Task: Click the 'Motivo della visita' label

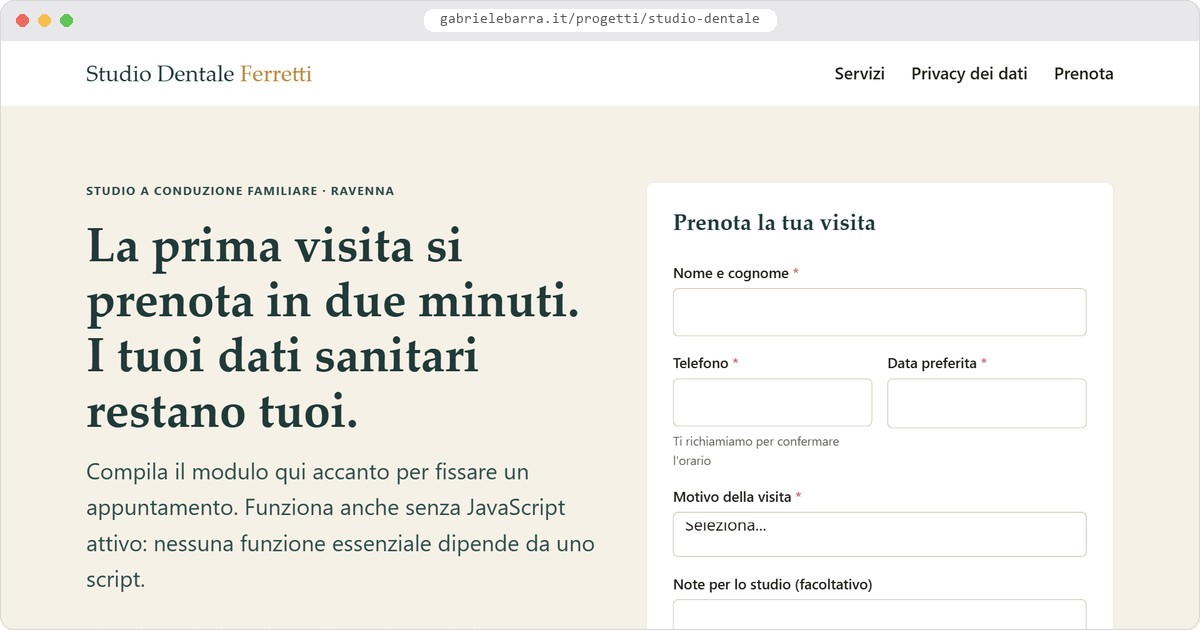Action: click(x=732, y=497)
